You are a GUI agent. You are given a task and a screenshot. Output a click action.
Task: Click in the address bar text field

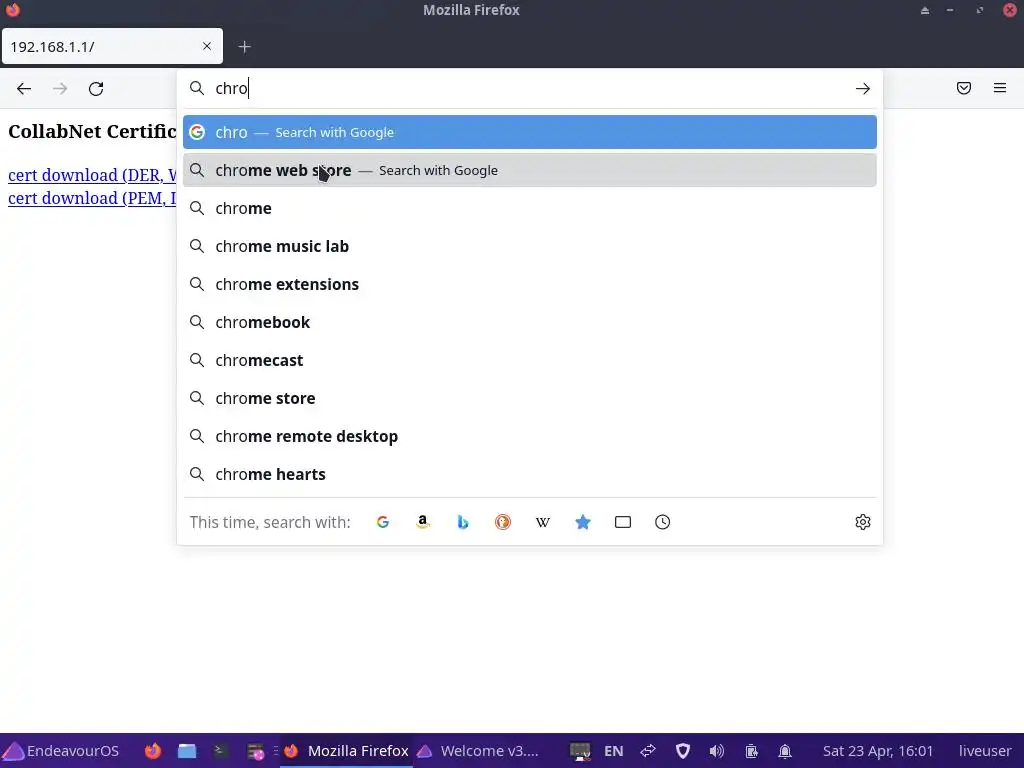pyautogui.click(x=529, y=88)
